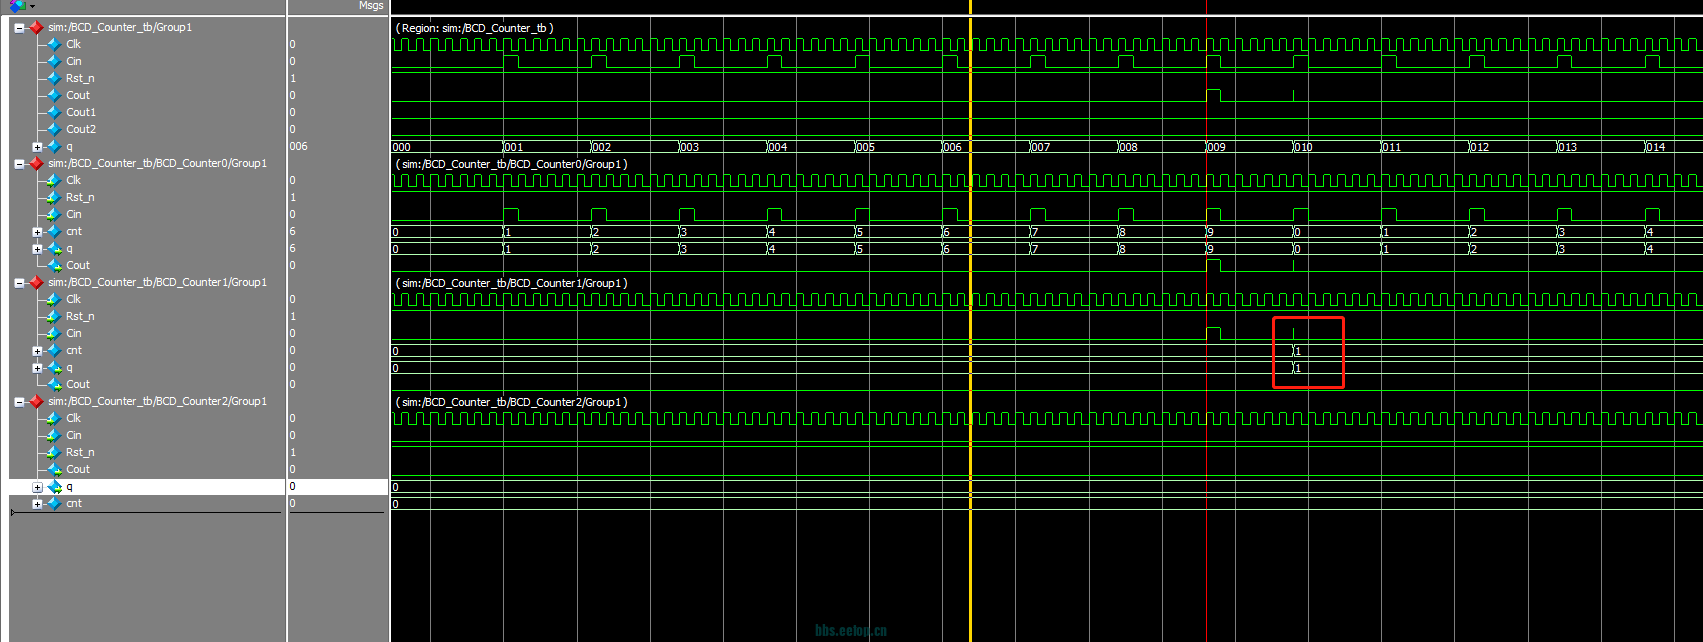Click Rst_n signal icon in BCD_Counter_tb group
The height and width of the screenshot is (642, 1703).
coord(55,79)
